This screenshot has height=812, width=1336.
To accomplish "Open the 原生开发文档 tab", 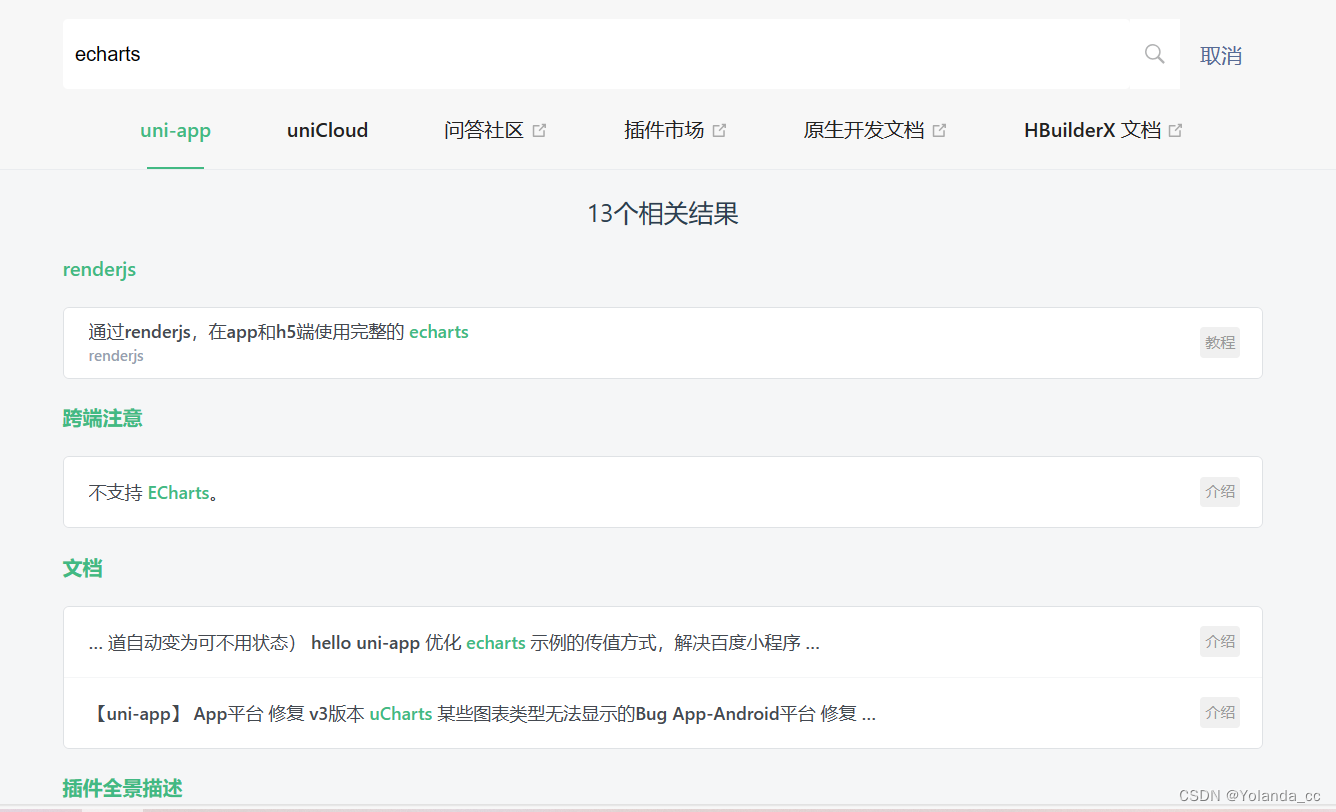I will [x=865, y=130].
